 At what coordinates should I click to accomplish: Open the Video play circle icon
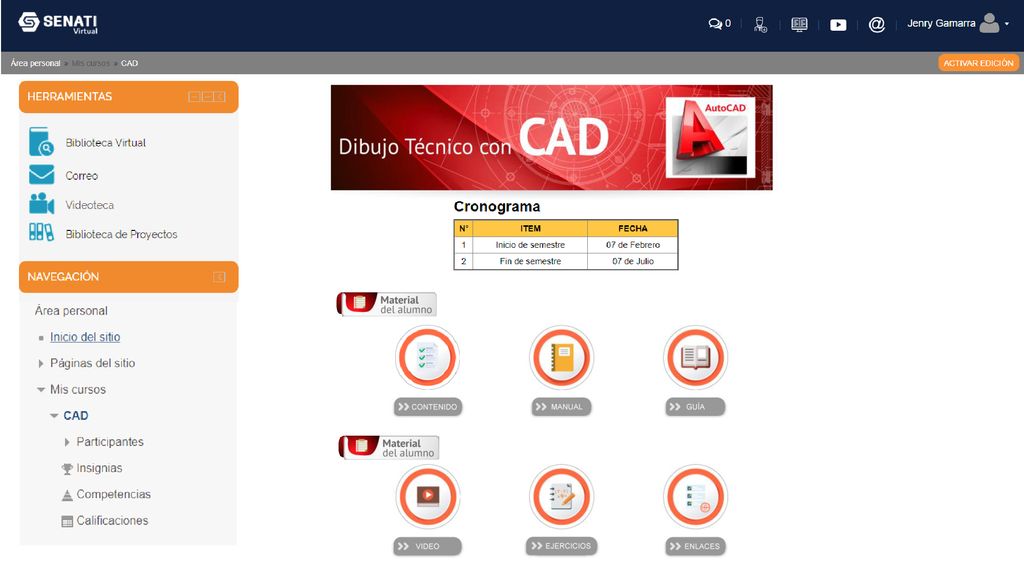pyautogui.click(x=428, y=496)
